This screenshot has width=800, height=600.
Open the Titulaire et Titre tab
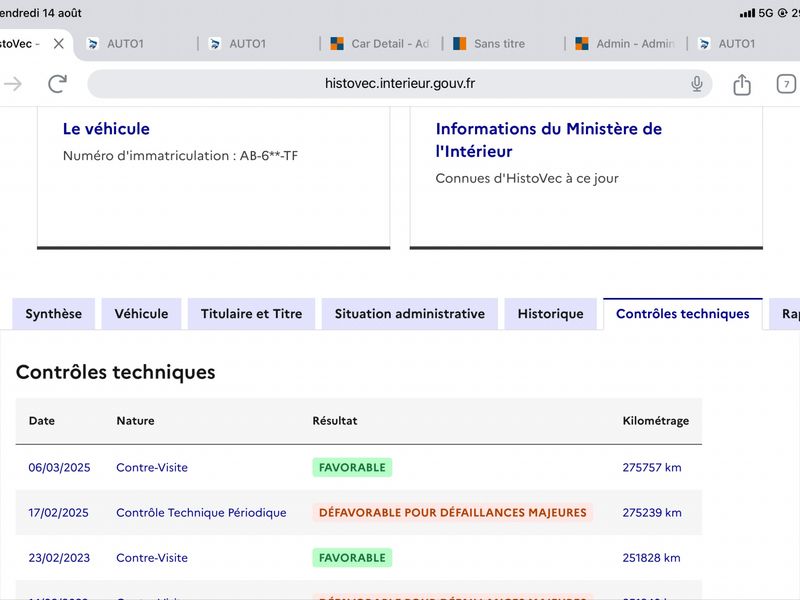[x=252, y=314]
